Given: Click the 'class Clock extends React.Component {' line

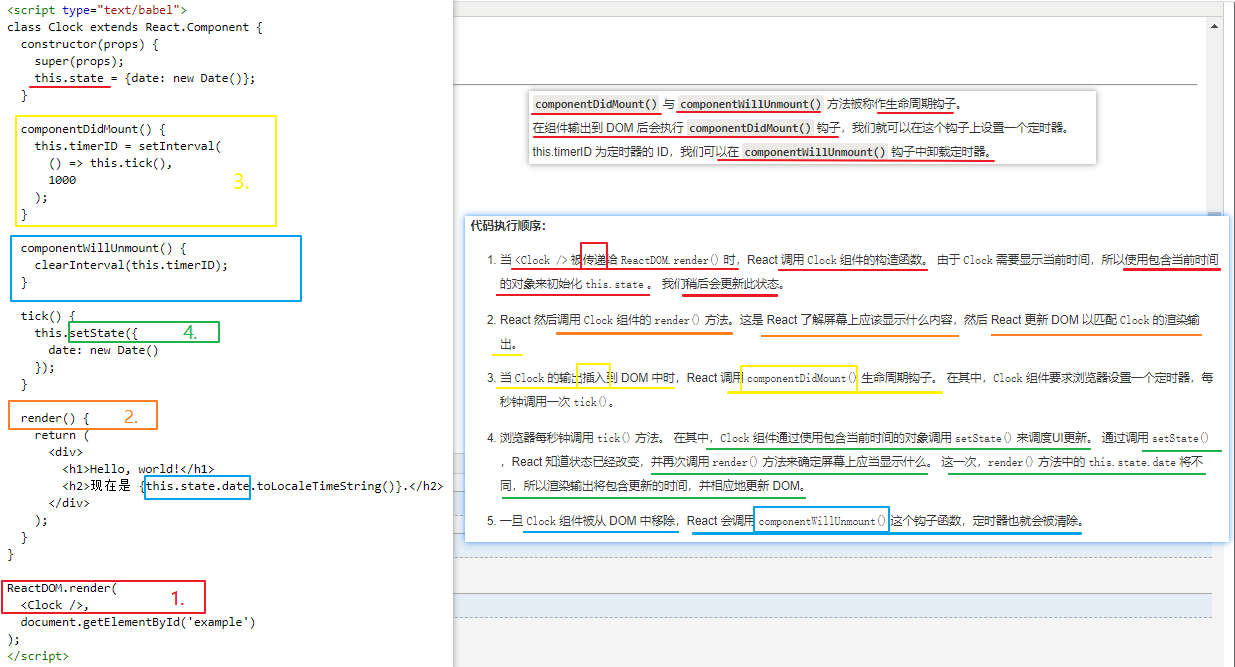Looking at the screenshot, I should (135, 27).
